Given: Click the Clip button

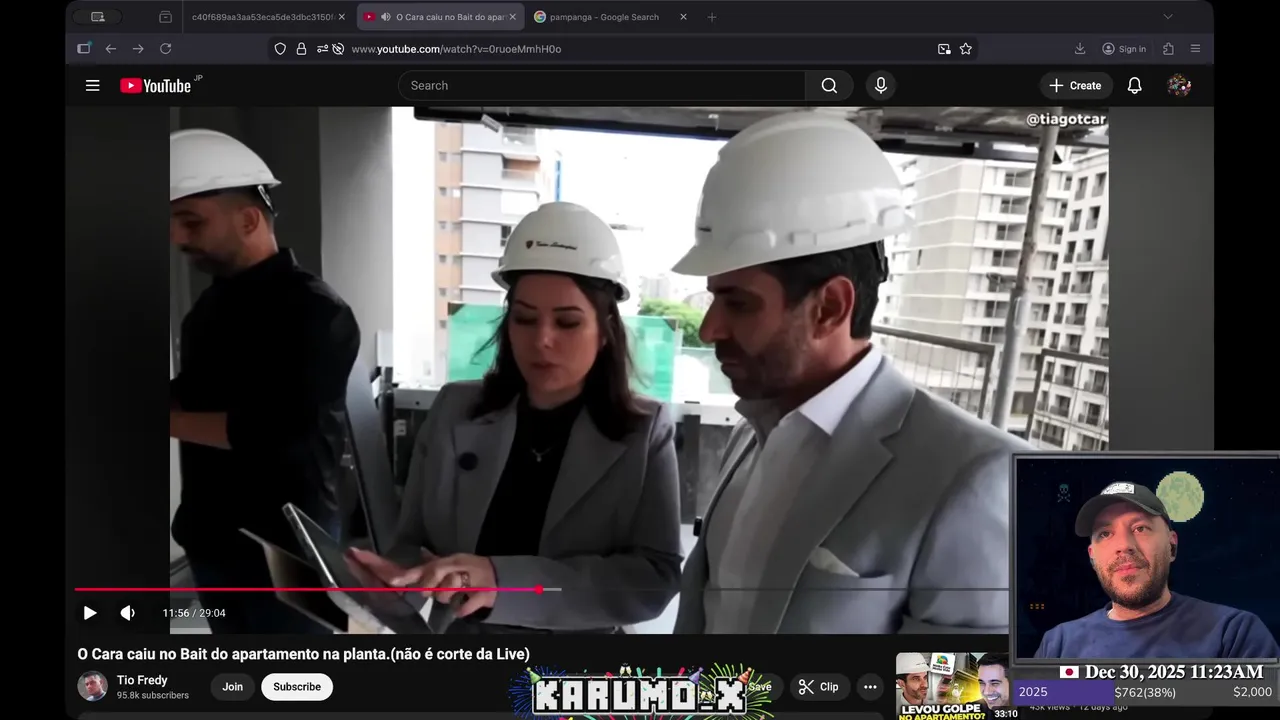Looking at the screenshot, I should 818,687.
